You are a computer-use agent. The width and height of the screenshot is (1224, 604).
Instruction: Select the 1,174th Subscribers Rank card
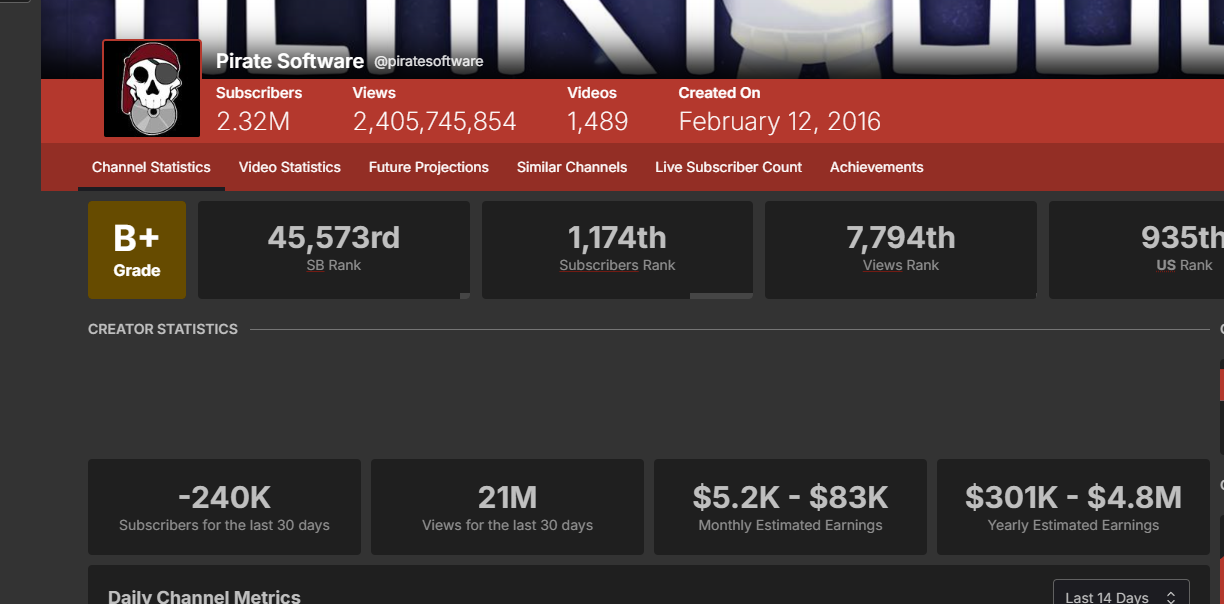[x=617, y=250]
